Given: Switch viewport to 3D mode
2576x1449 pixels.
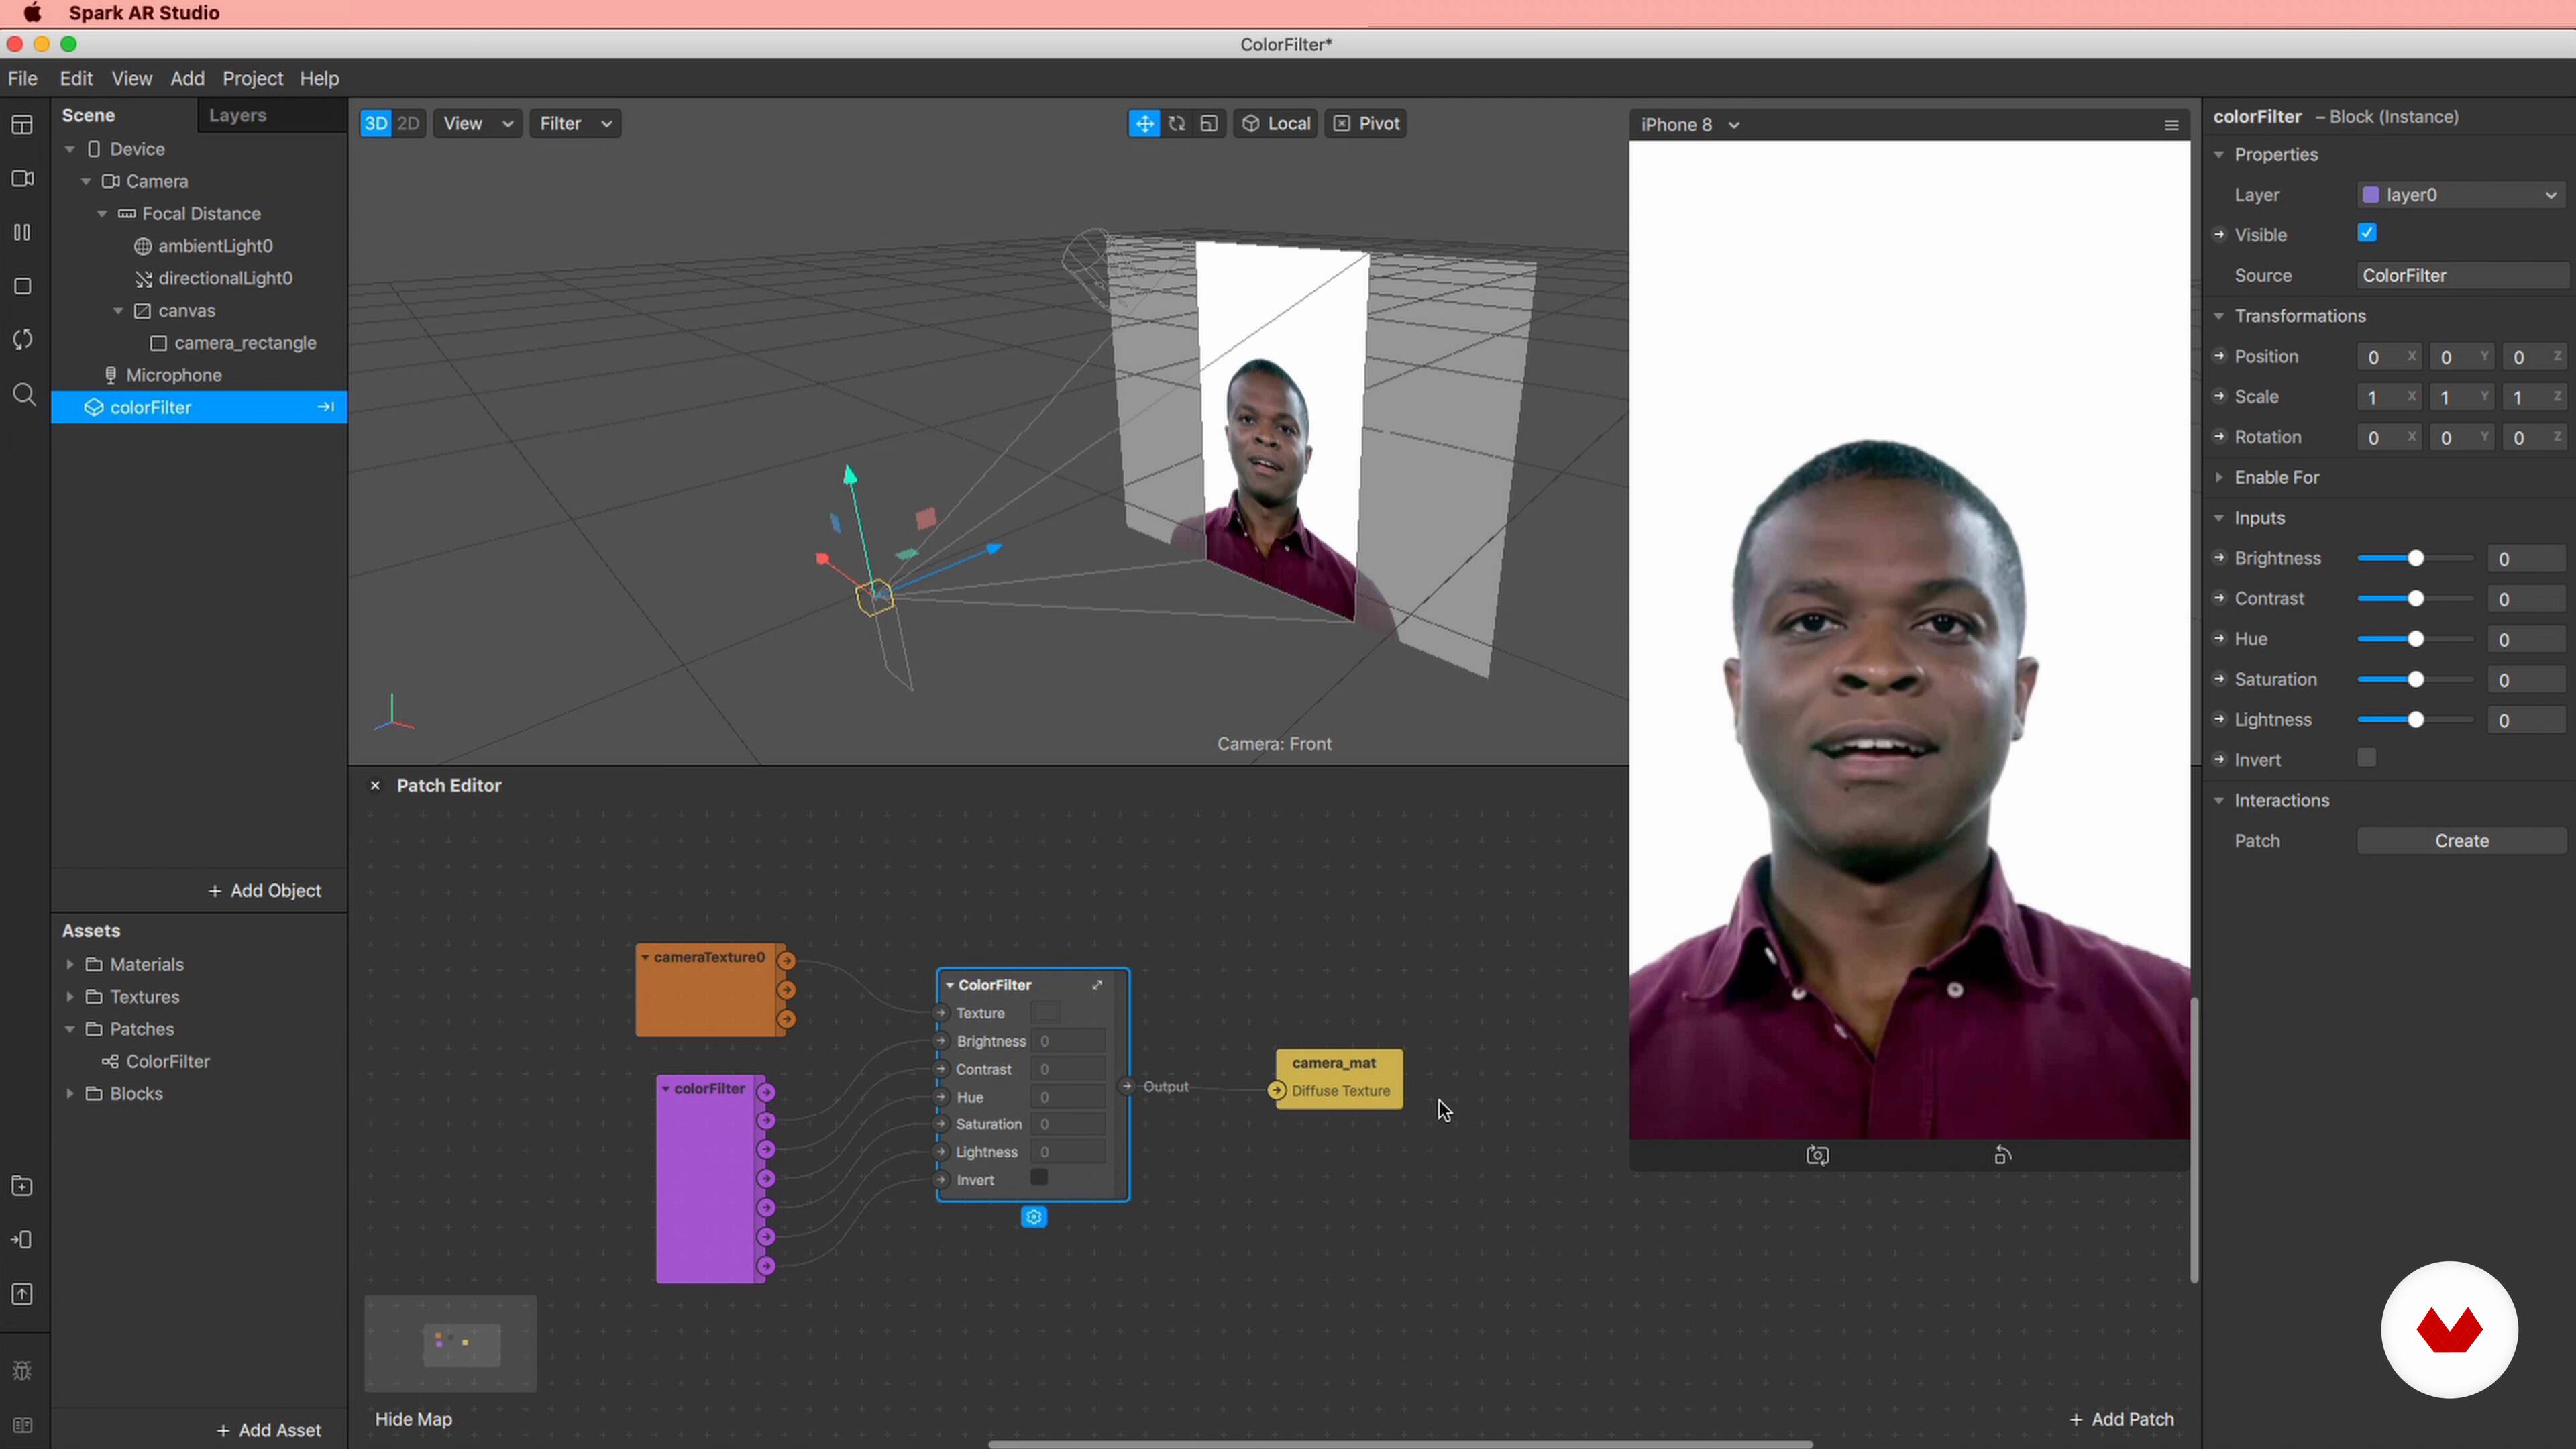Looking at the screenshot, I should (376, 124).
